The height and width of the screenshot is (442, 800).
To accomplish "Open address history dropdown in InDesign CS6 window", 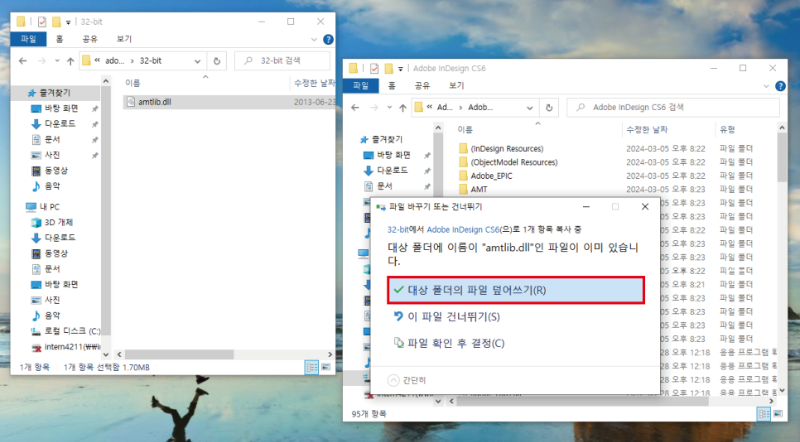I will coord(530,108).
